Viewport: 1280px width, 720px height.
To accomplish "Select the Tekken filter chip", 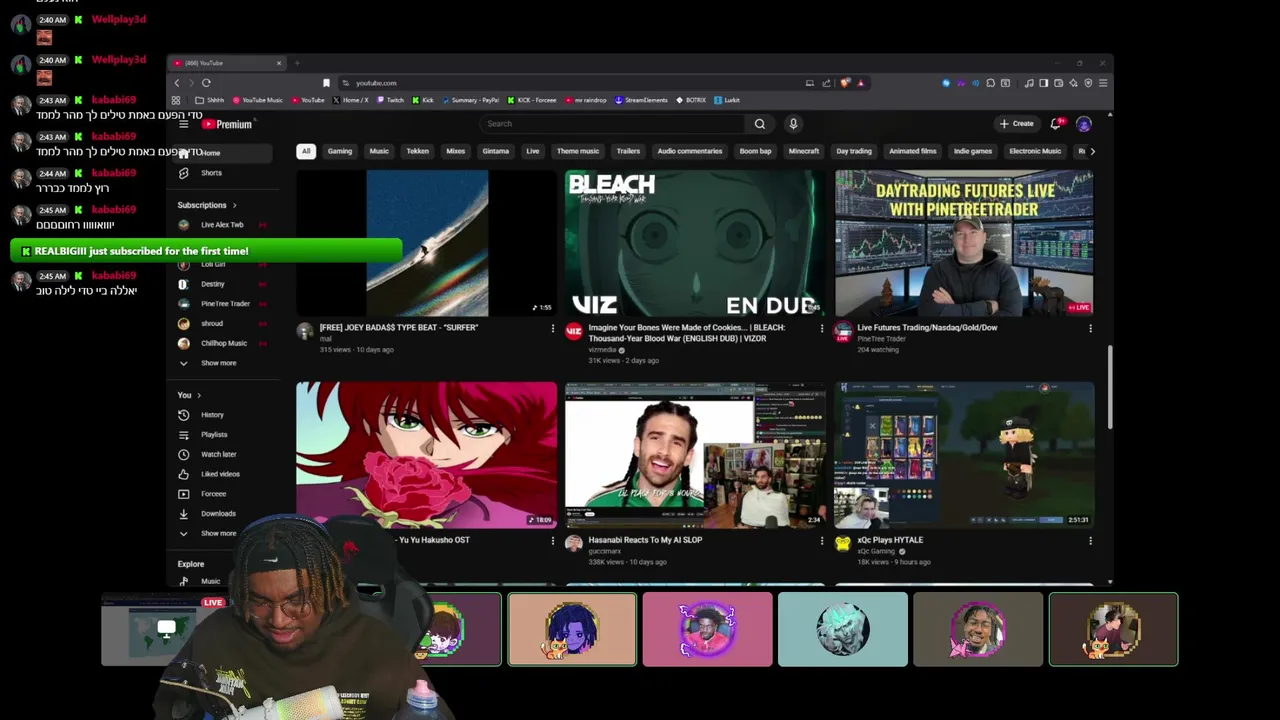I will [417, 151].
